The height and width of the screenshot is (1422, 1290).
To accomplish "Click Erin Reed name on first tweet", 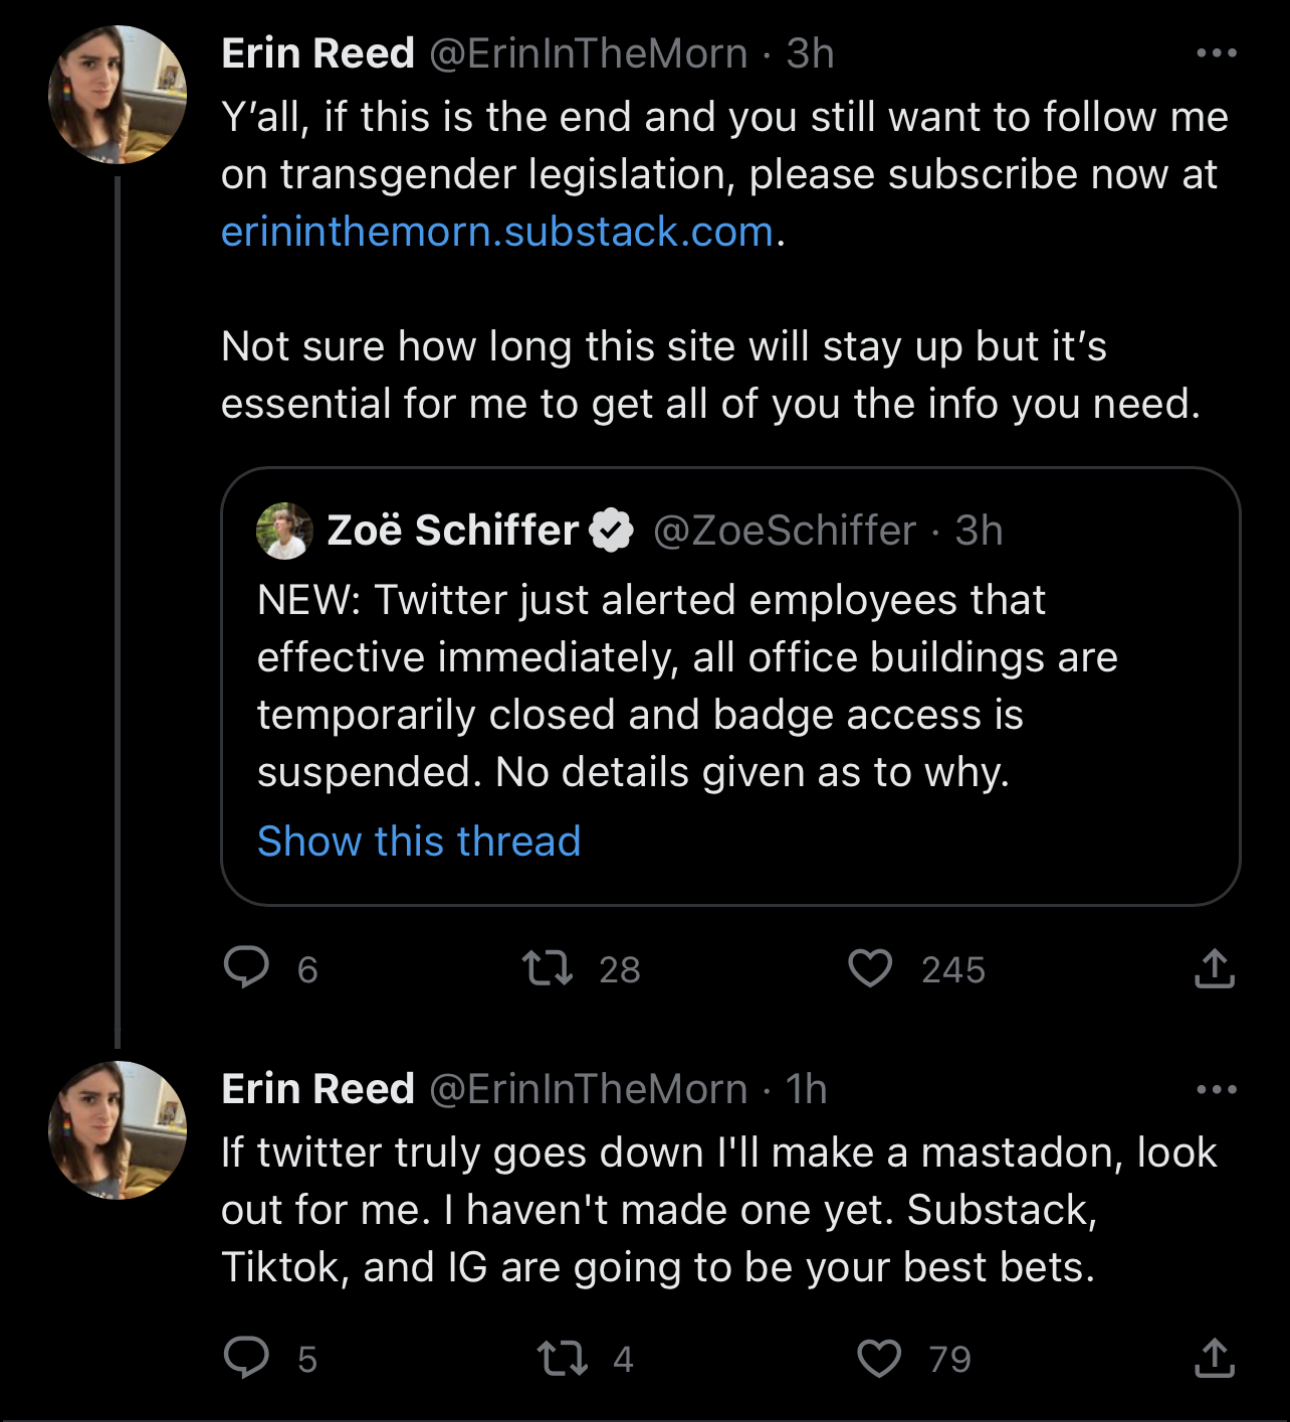I will pos(317,53).
